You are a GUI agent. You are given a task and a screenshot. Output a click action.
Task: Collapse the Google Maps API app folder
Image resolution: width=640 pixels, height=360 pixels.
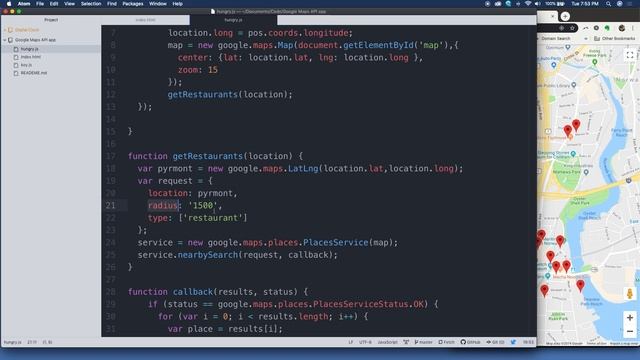pyautogui.click(x=5, y=40)
